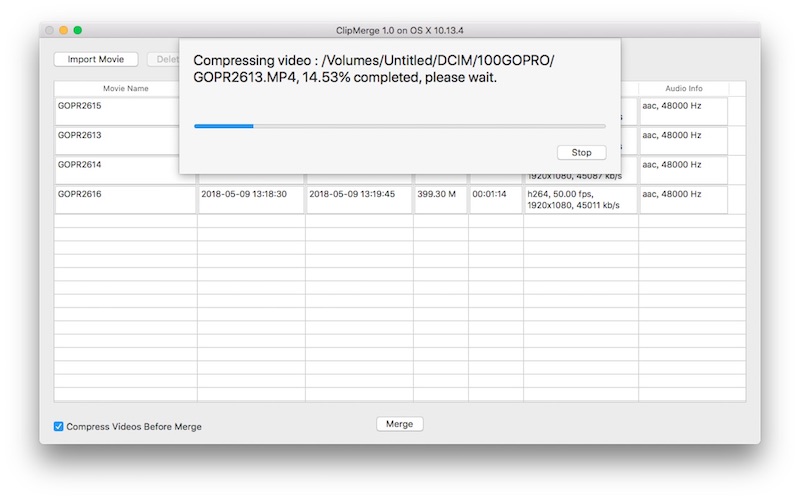This screenshot has width=800, height=500.
Task: Minimize the ClipMerge window with yellow button
Action: click(63, 30)
